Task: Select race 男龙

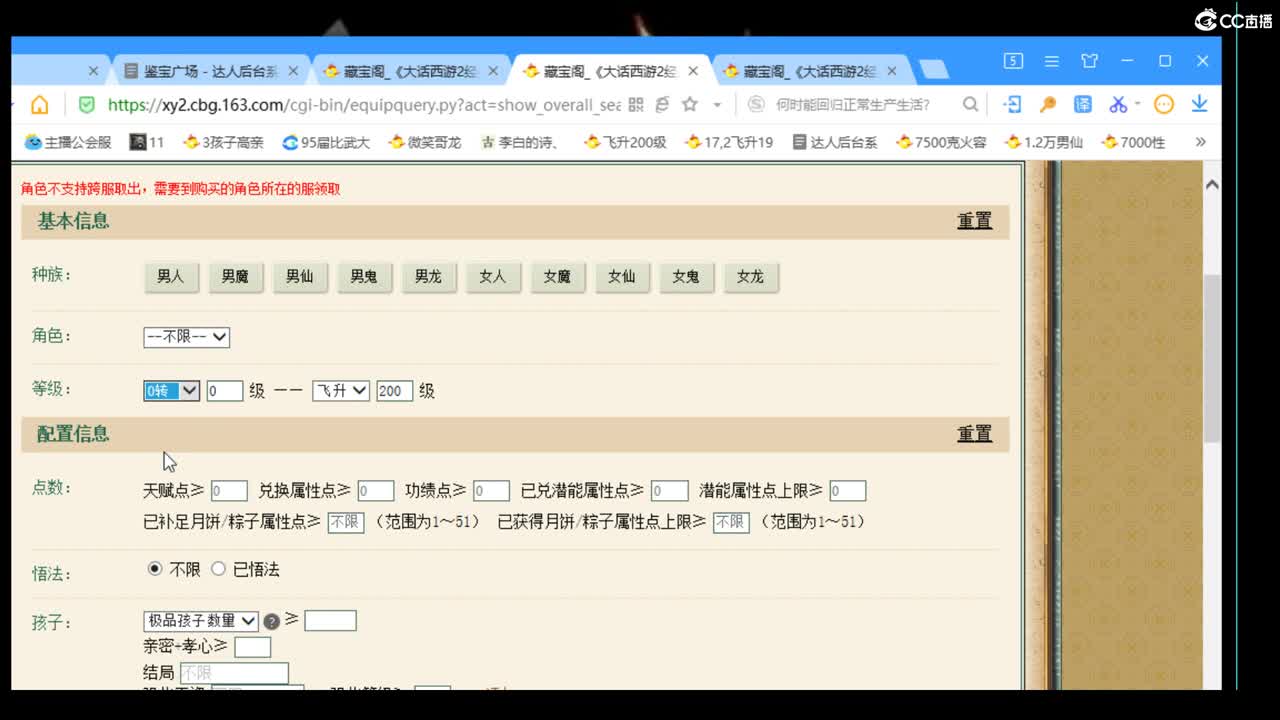Action: (x=428, y=277)
